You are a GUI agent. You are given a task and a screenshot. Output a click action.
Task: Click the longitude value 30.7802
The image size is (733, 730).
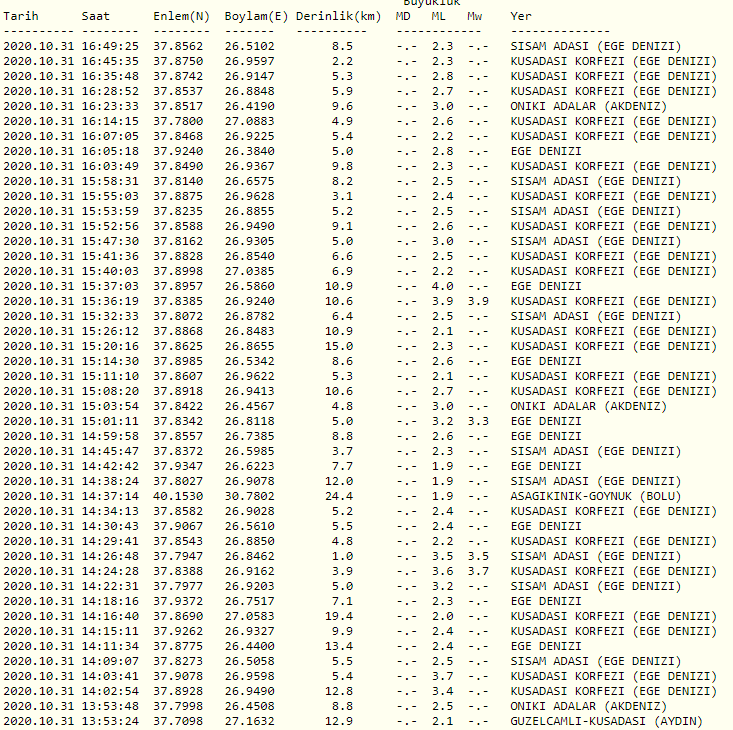click(x=250, y=496)
